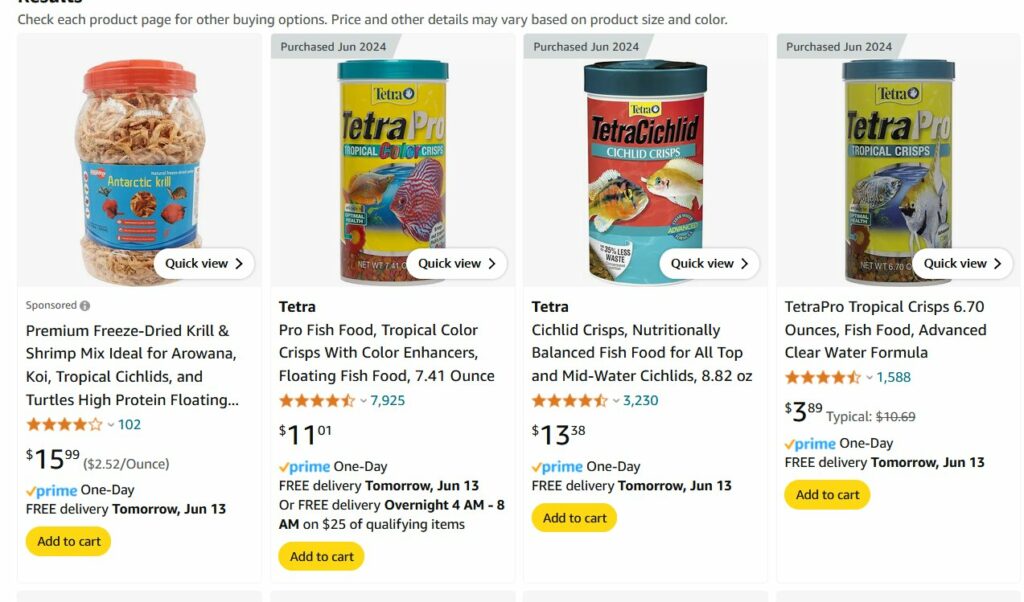Viewport: 1024px width, 602px height.
Task: Open Quick view for TetraPro Tropical Crisps
Action: point(962,264)
